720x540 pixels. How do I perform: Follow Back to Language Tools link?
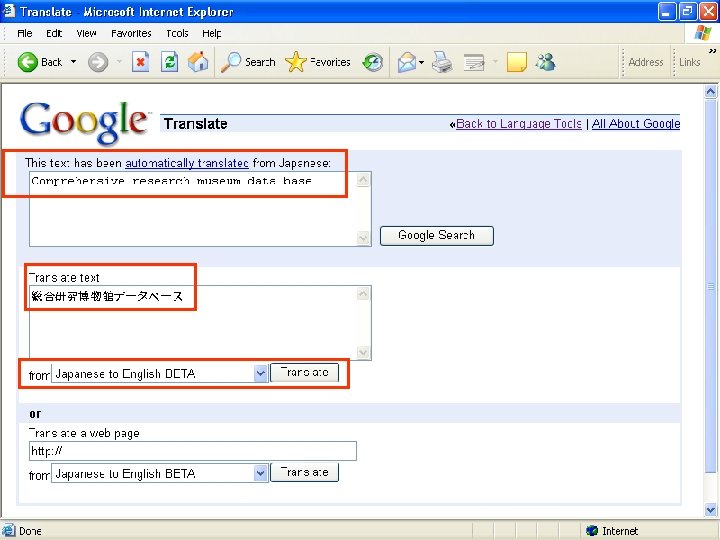[519, 124]
